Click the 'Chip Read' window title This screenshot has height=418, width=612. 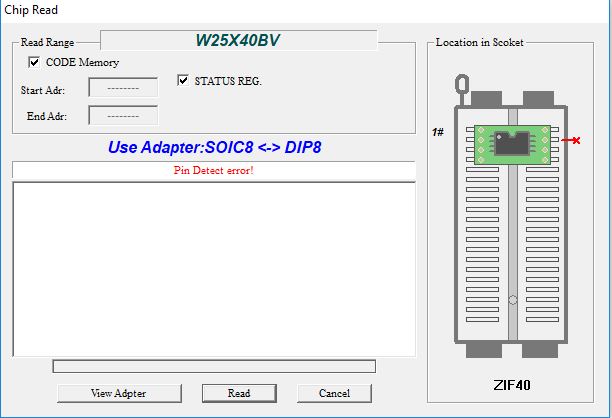(31, 10)
